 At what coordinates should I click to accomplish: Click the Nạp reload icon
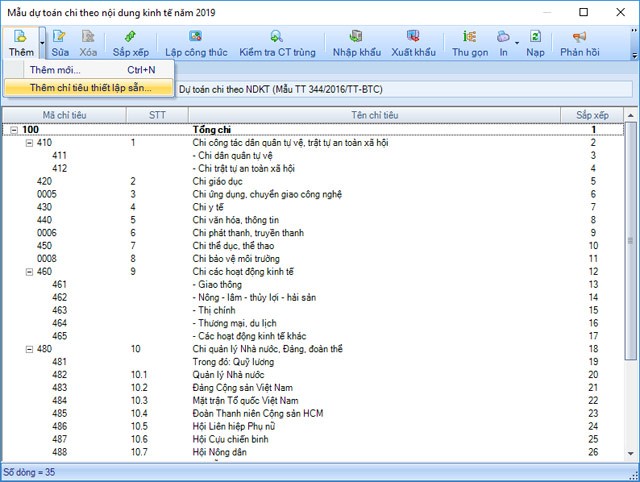(536, 37)
